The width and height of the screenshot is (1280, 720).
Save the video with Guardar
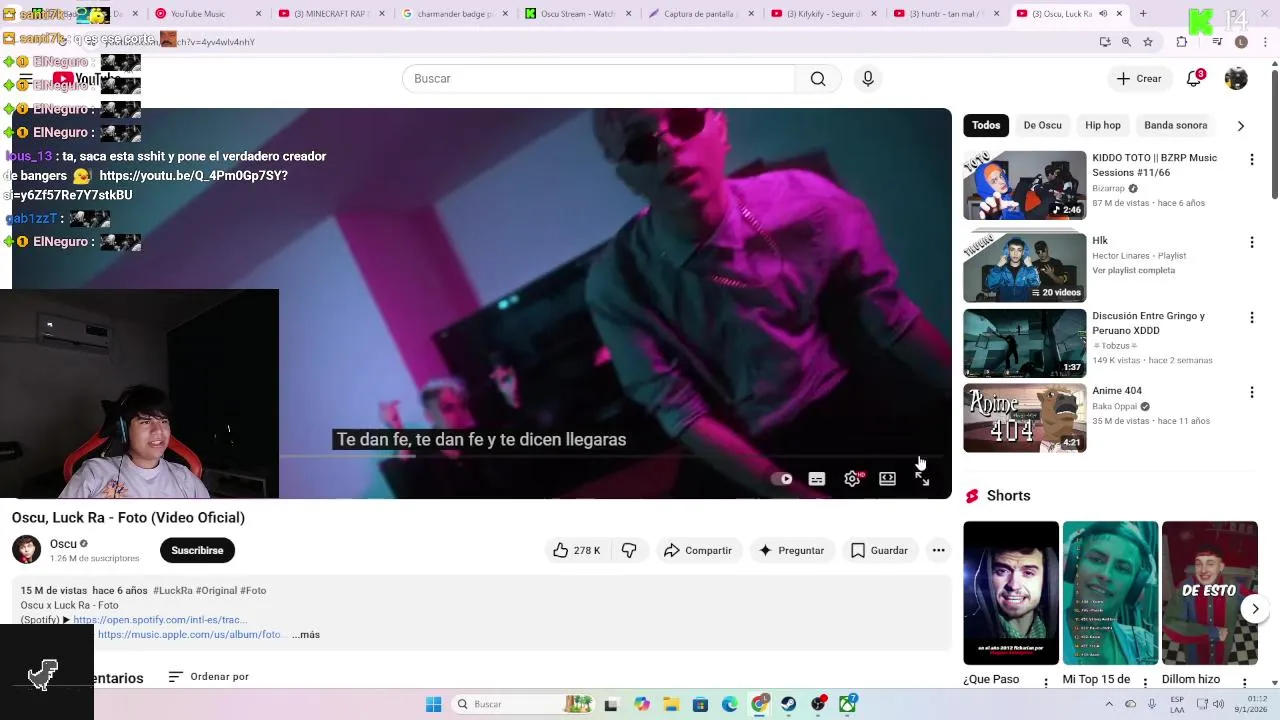(x=879, y=550)
